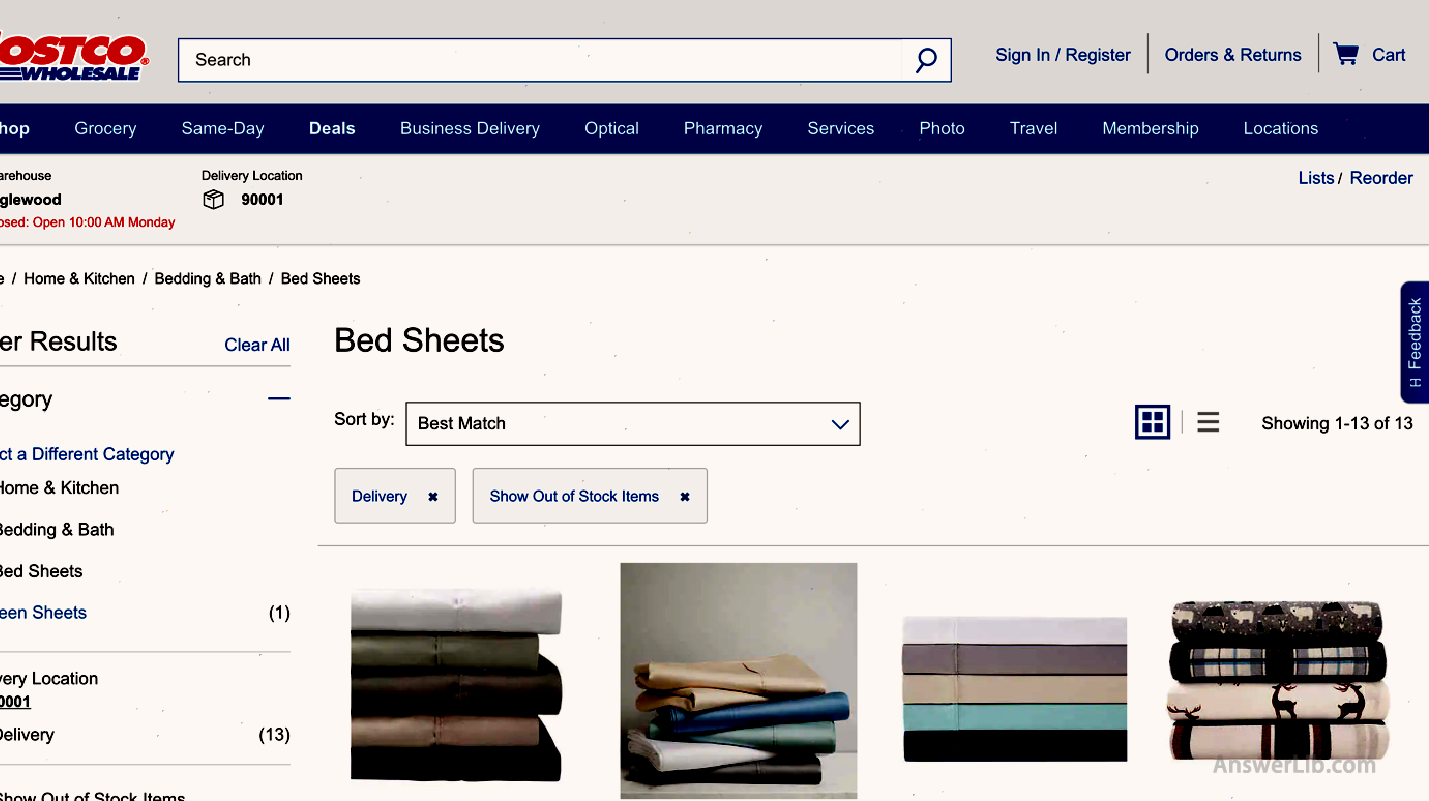Select Queen Sheets category filter
The image size is (1429, 801).
coord(43,613)
